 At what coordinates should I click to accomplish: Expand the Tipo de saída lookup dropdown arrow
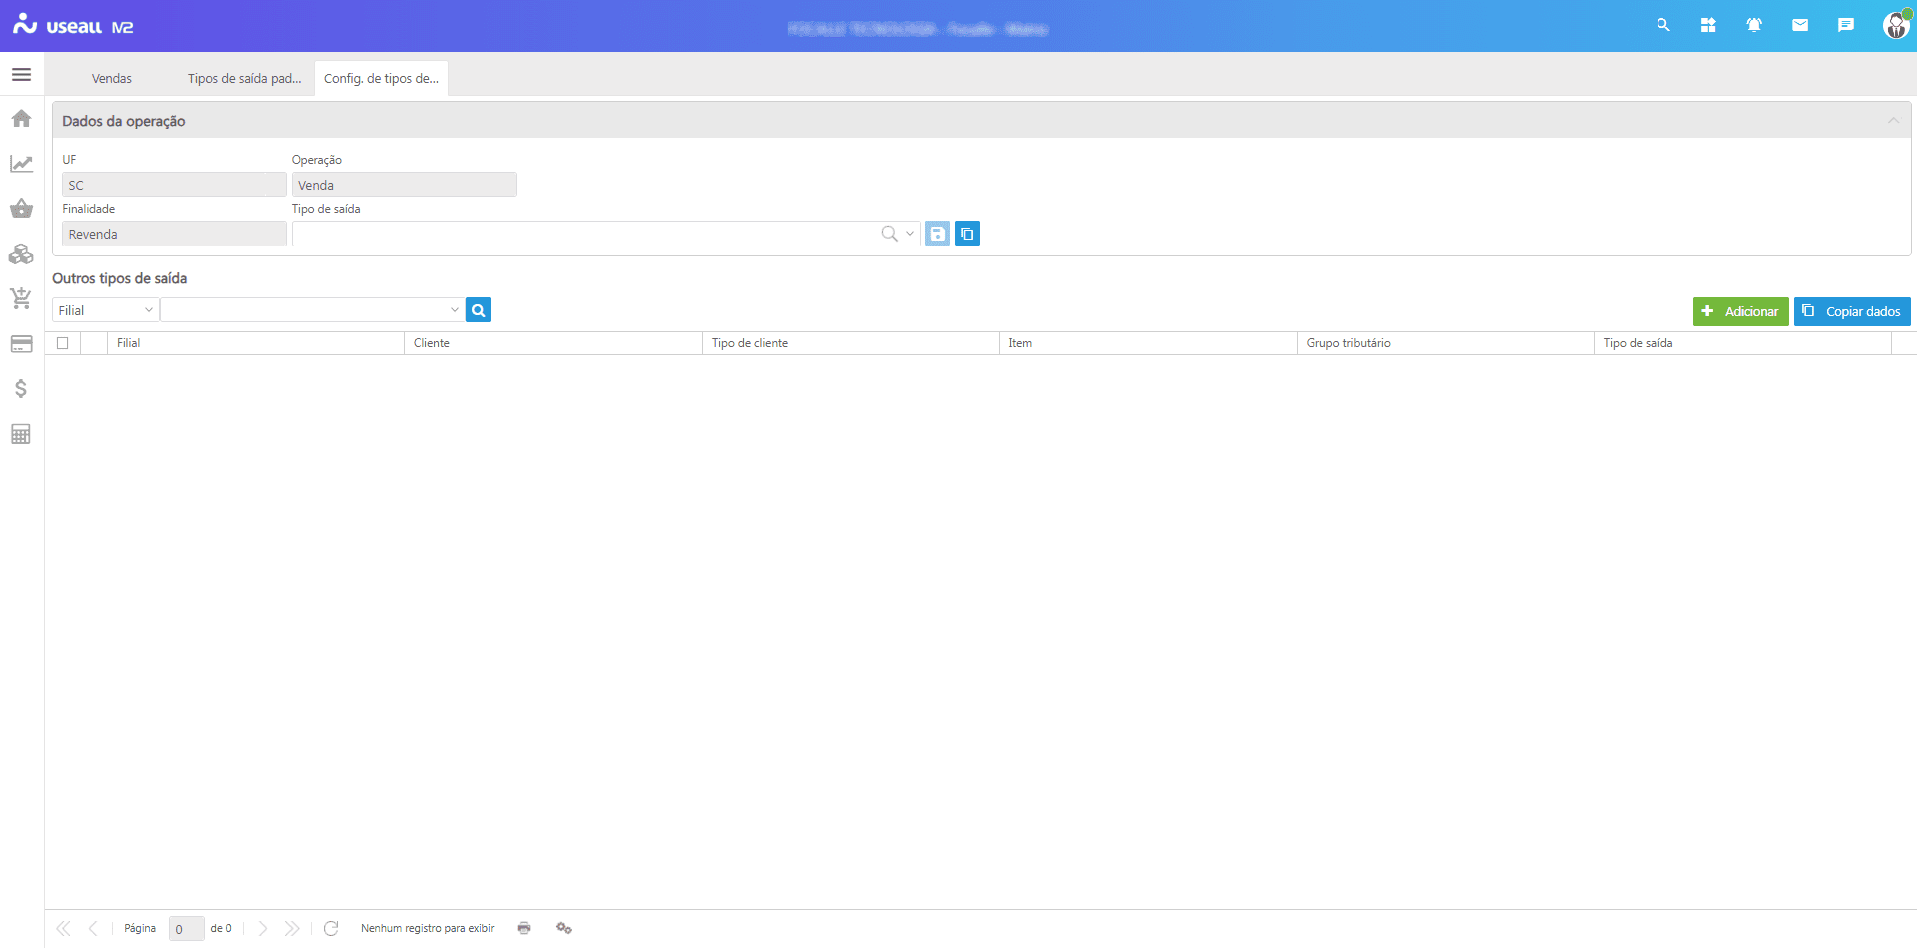pyautogui.click(x=909, y=233)
